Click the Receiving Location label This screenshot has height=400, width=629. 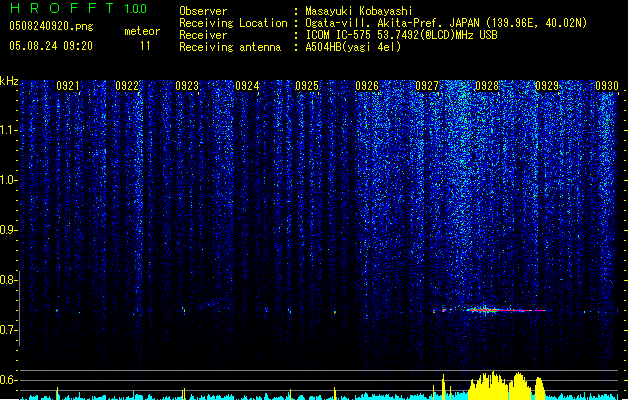coord(233,23)
